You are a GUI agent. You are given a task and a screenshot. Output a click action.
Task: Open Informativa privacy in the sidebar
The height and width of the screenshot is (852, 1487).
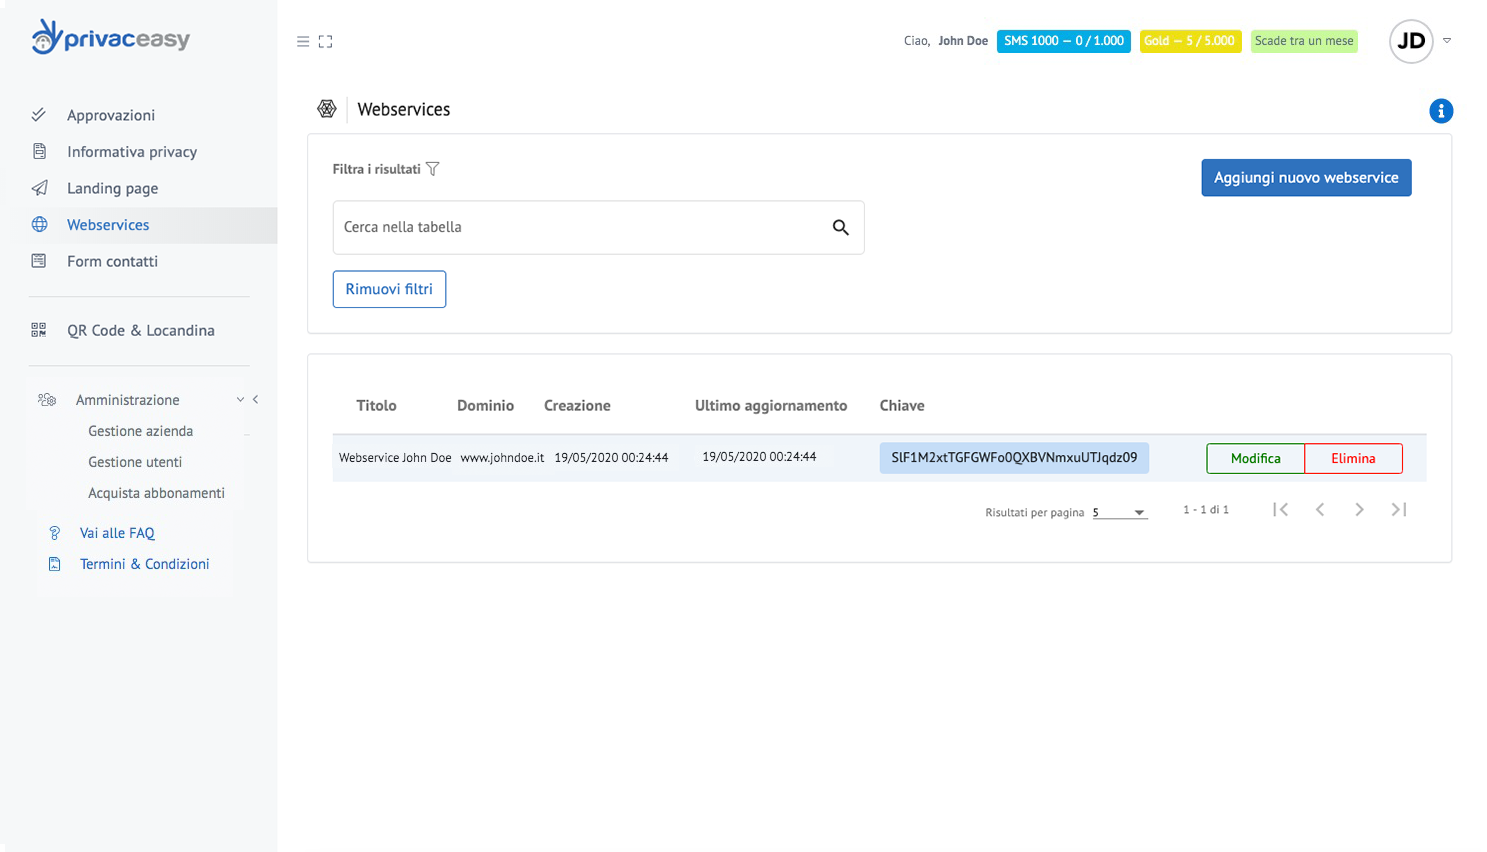[132, 152]
